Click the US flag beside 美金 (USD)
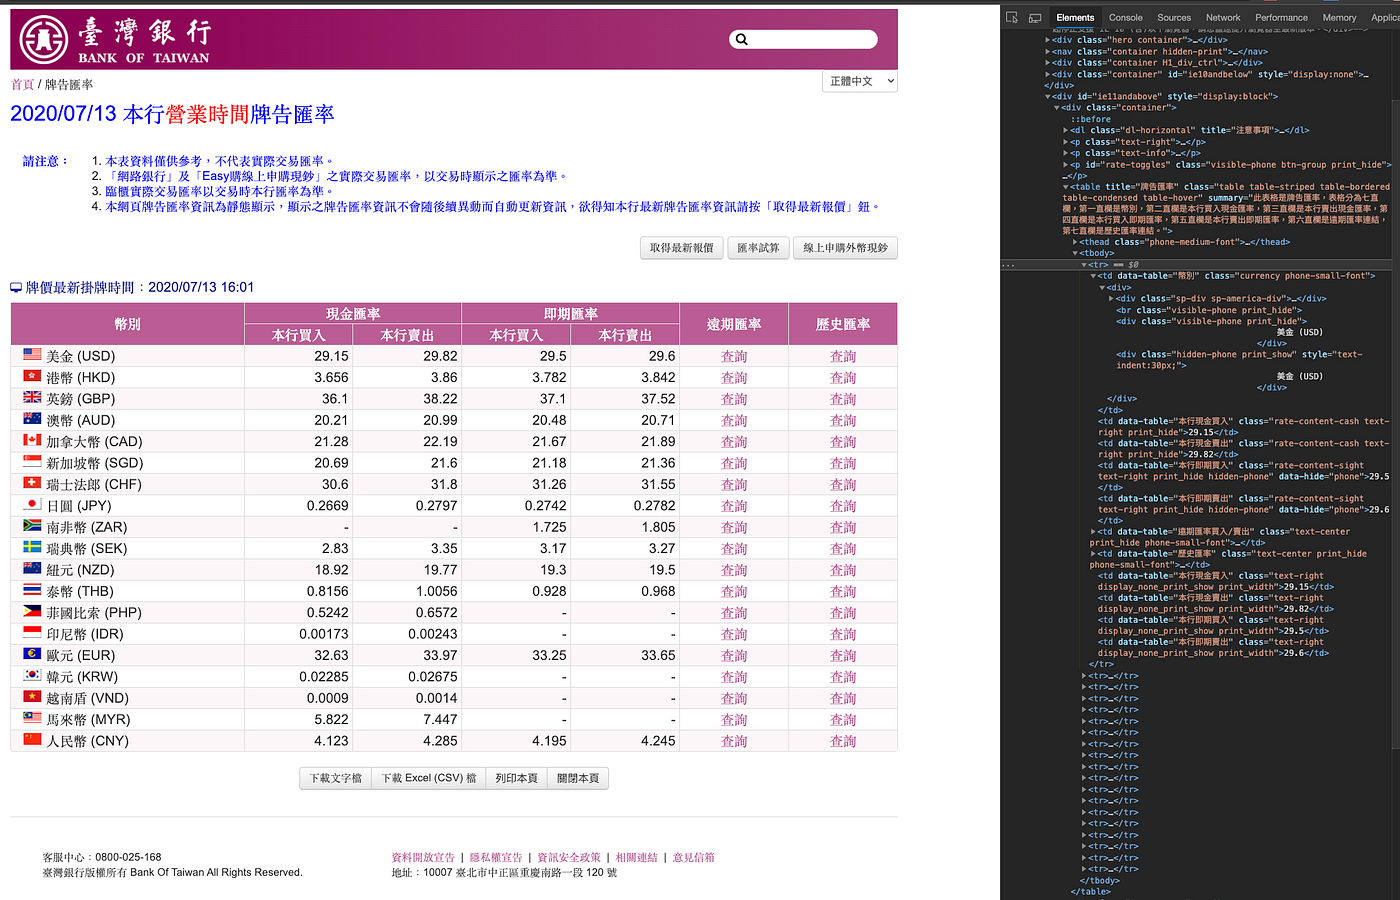The width and height of the screenshot is (1400, 900). point(31,353)
